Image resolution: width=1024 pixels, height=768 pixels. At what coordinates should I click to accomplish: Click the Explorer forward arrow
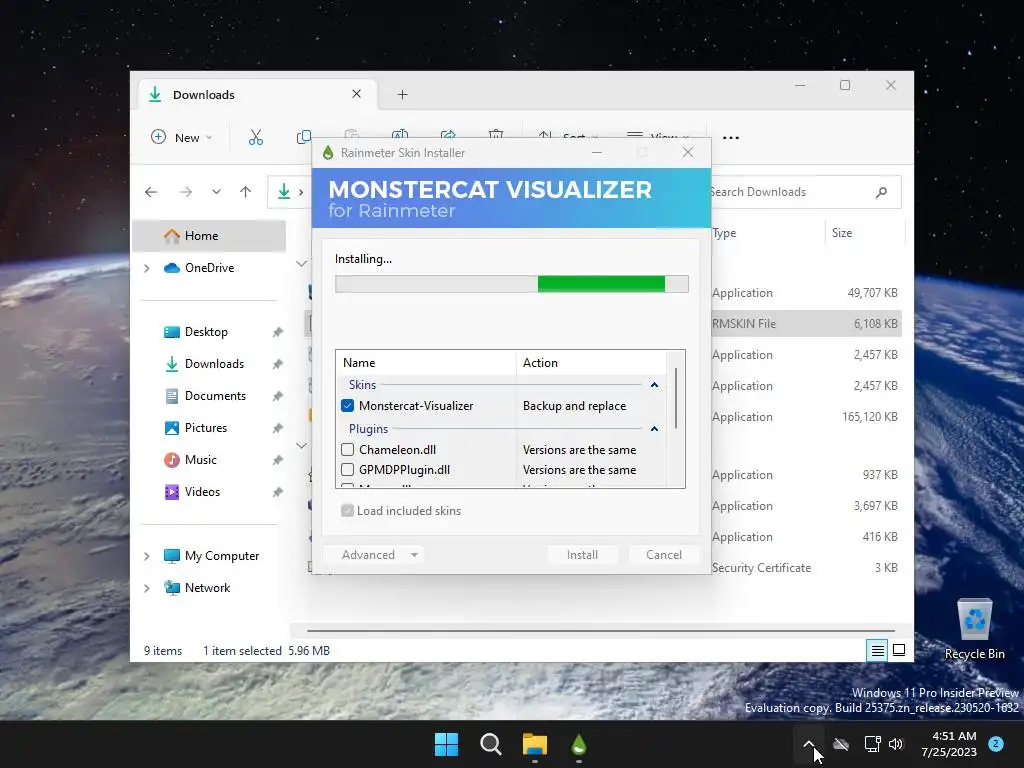185,192
